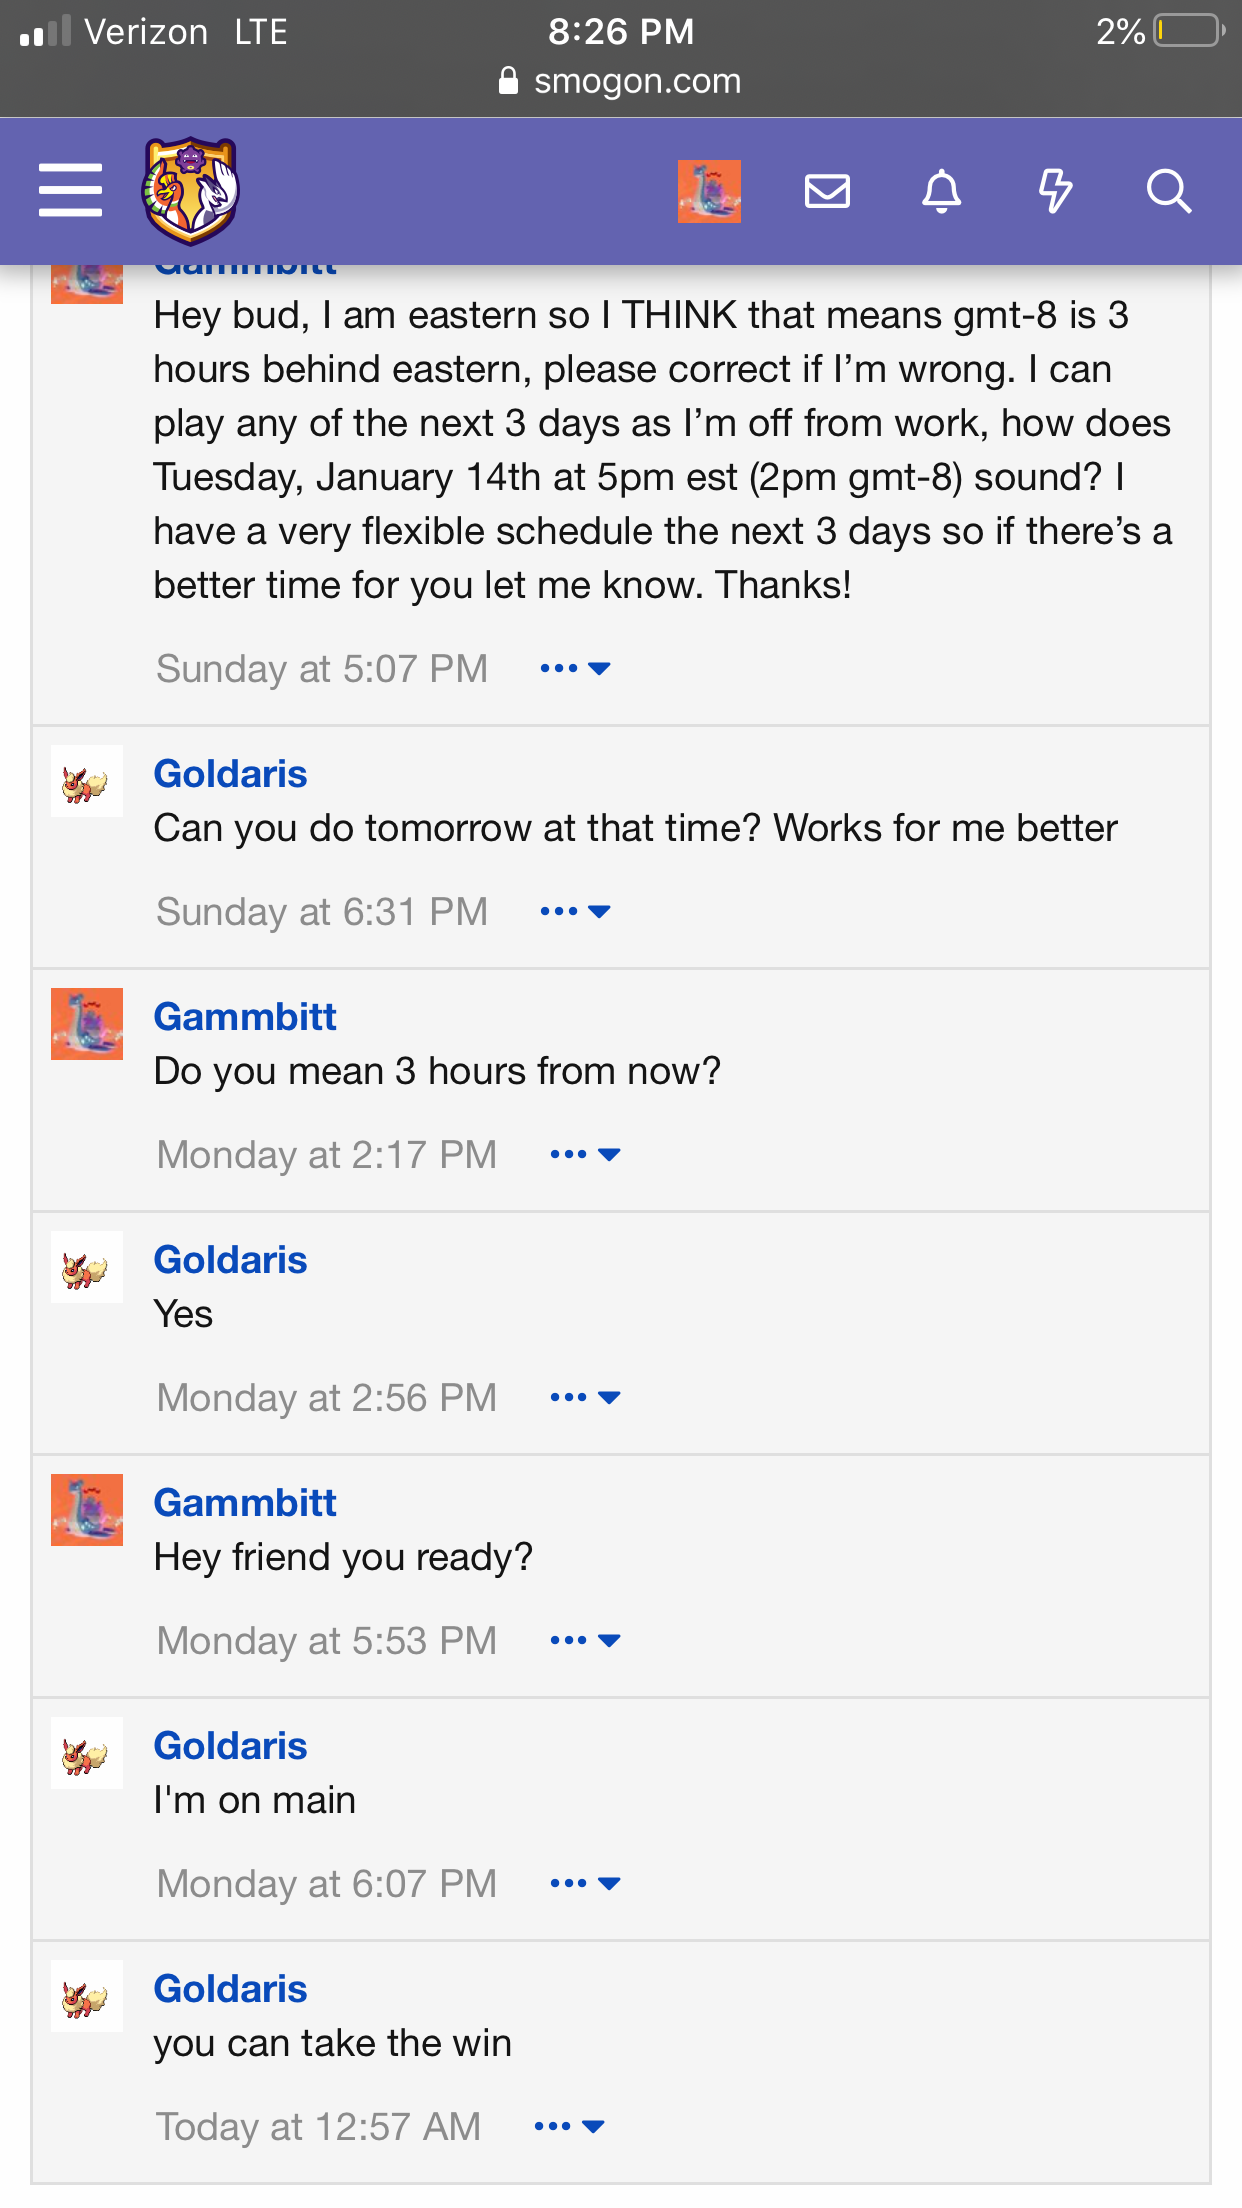The width and height of the screenshot is (1242, 2208).
Task: Open the lightning bolt what's new
Action: click(x=1055, y=190)
